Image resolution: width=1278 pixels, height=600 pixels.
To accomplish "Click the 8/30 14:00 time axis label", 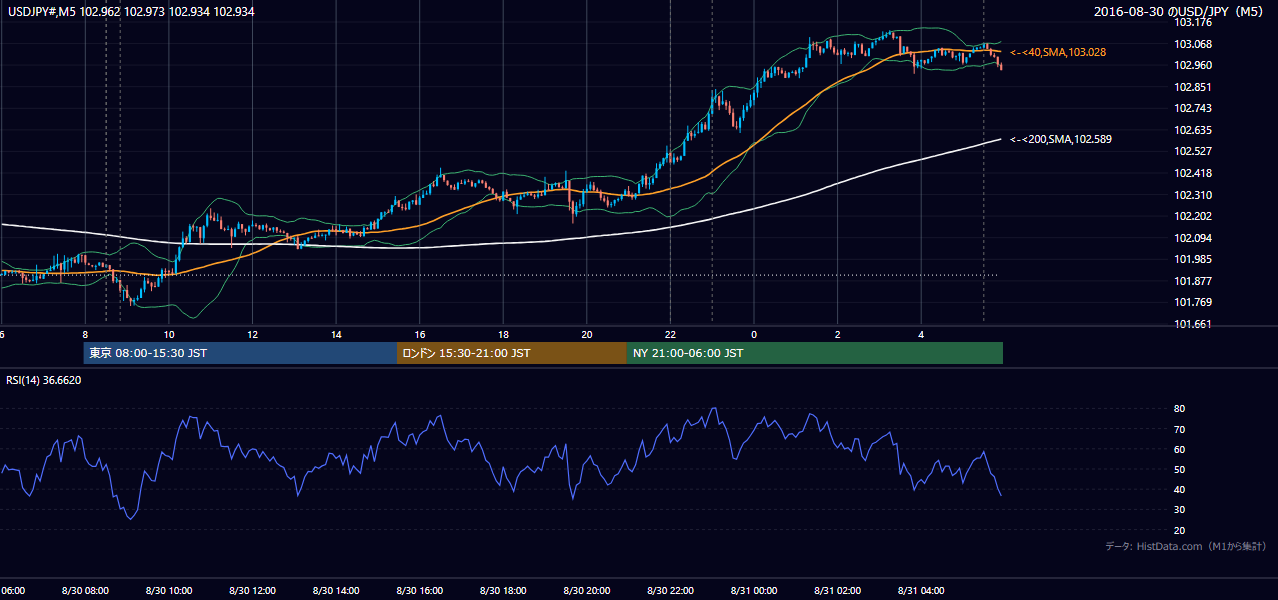I will click(336, 591).
